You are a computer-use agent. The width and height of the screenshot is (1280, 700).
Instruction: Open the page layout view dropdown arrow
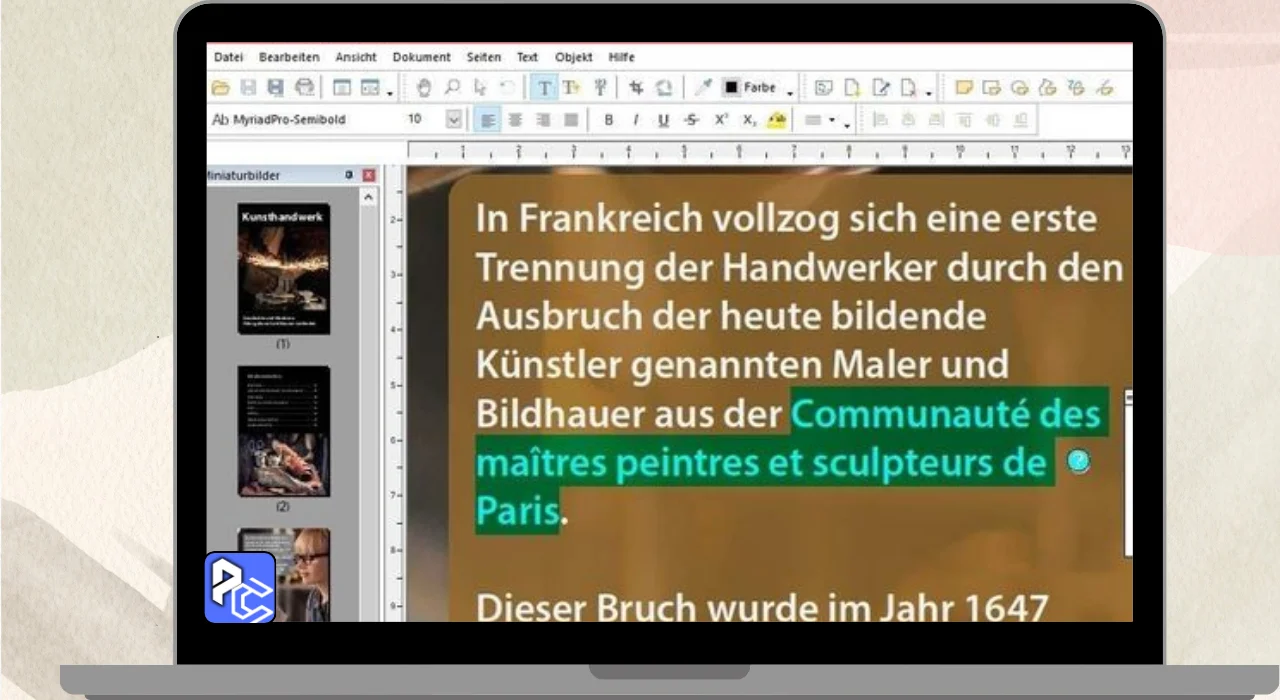coord(390,92)
